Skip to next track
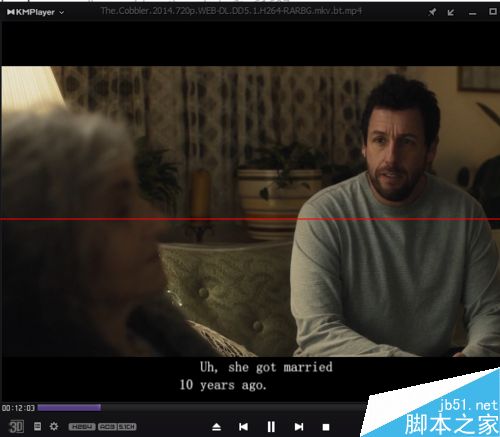Image resolution: width=500 pixels, height=437 pixels. (299, 427)
